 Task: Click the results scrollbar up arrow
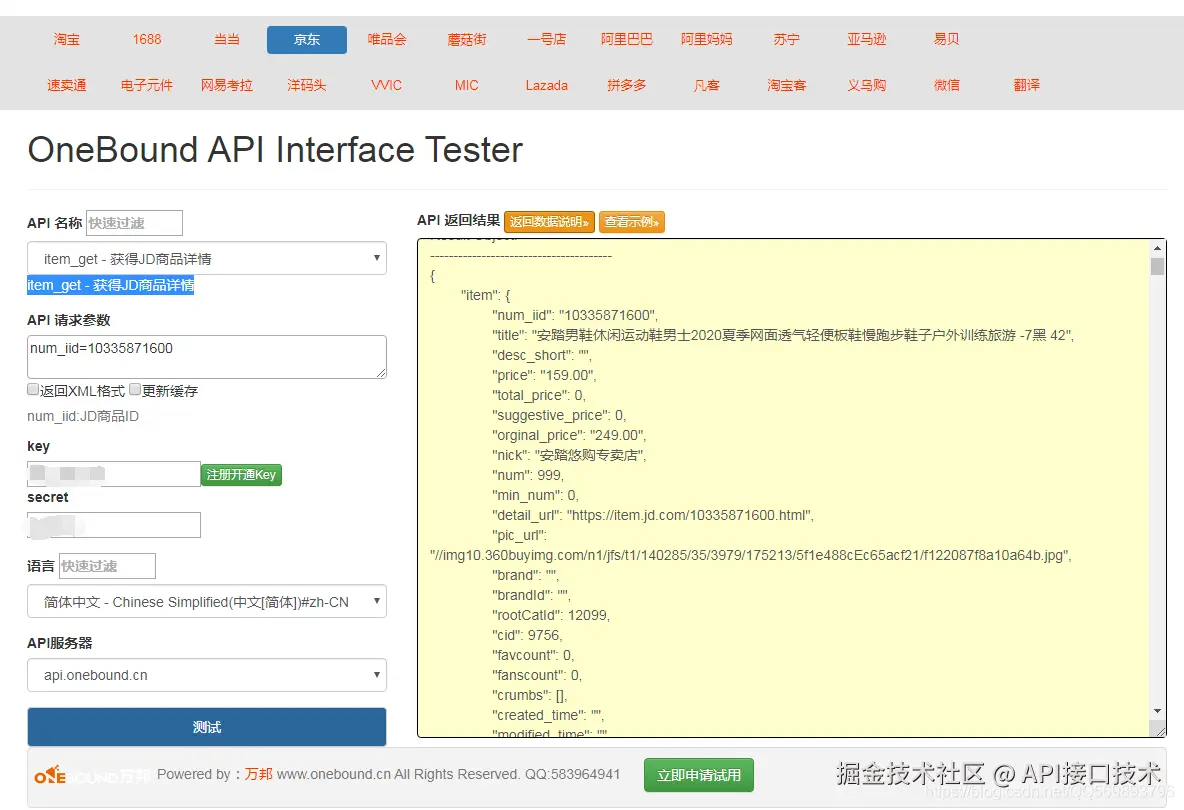pyautogui.click(x=1157, y=247)
